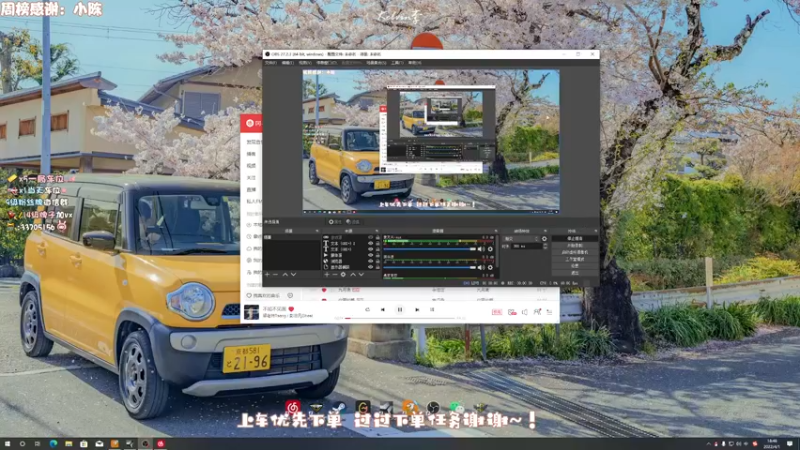
Task: Open source settings gear below sources list
Action: point(343,274)
